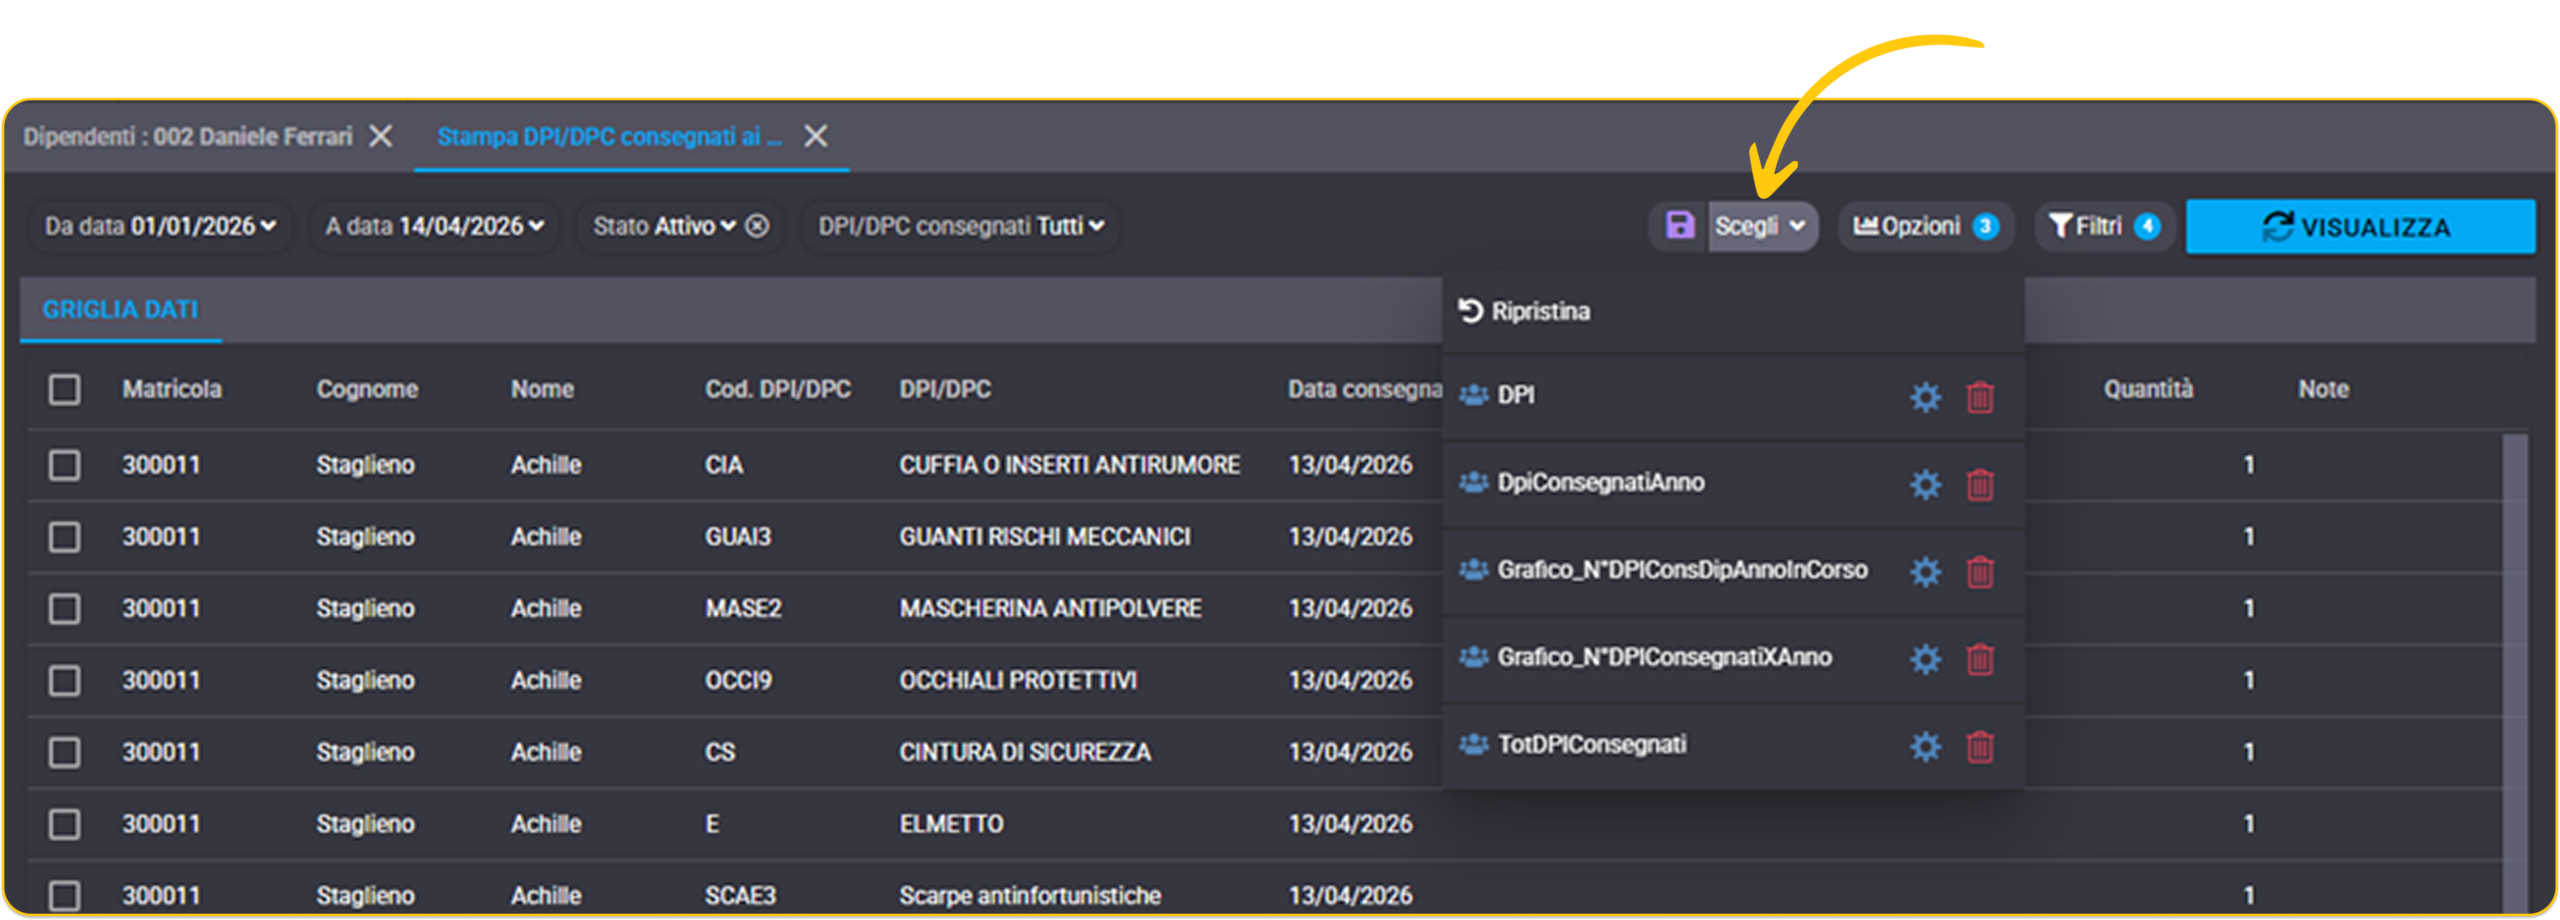The image size is (2560, 920).
Task: Select the GRIGLIA DATI tab
Action: point(120,310)
